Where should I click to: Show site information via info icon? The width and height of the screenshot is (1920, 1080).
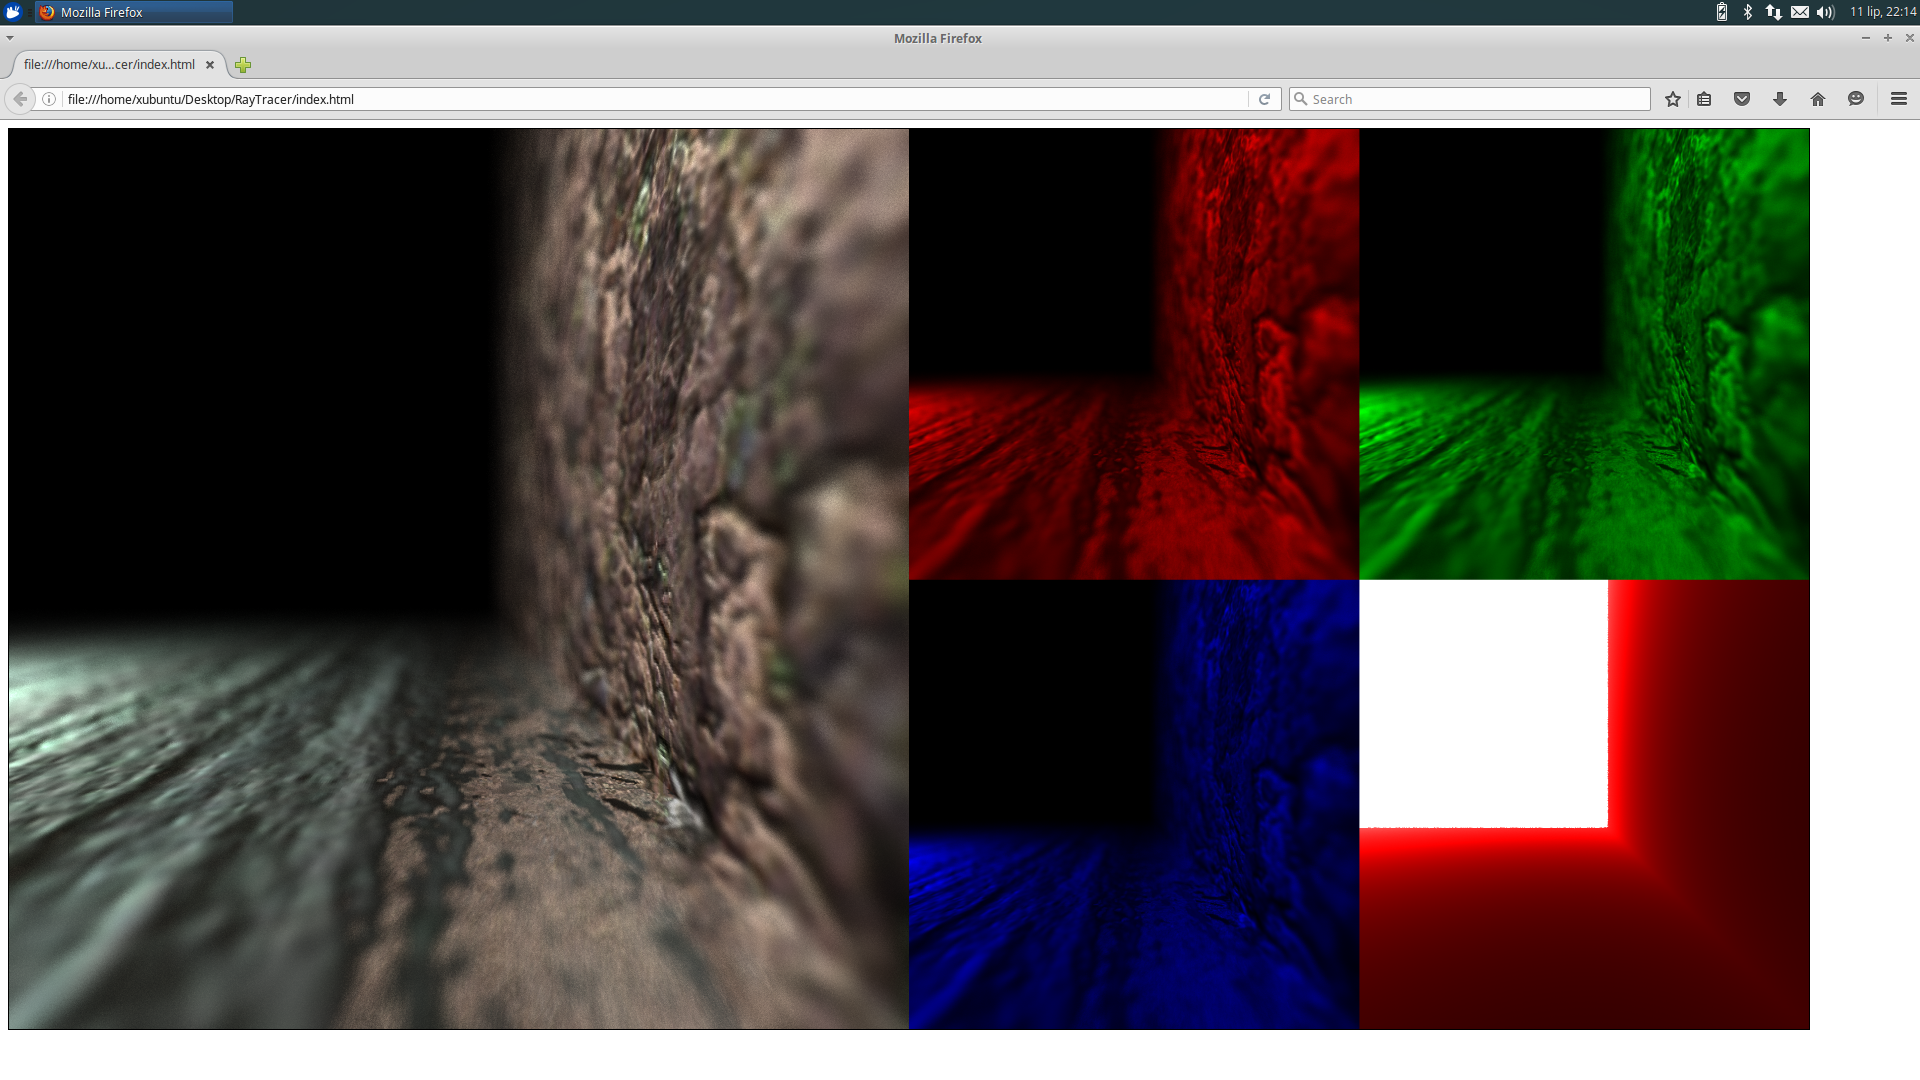48,99
